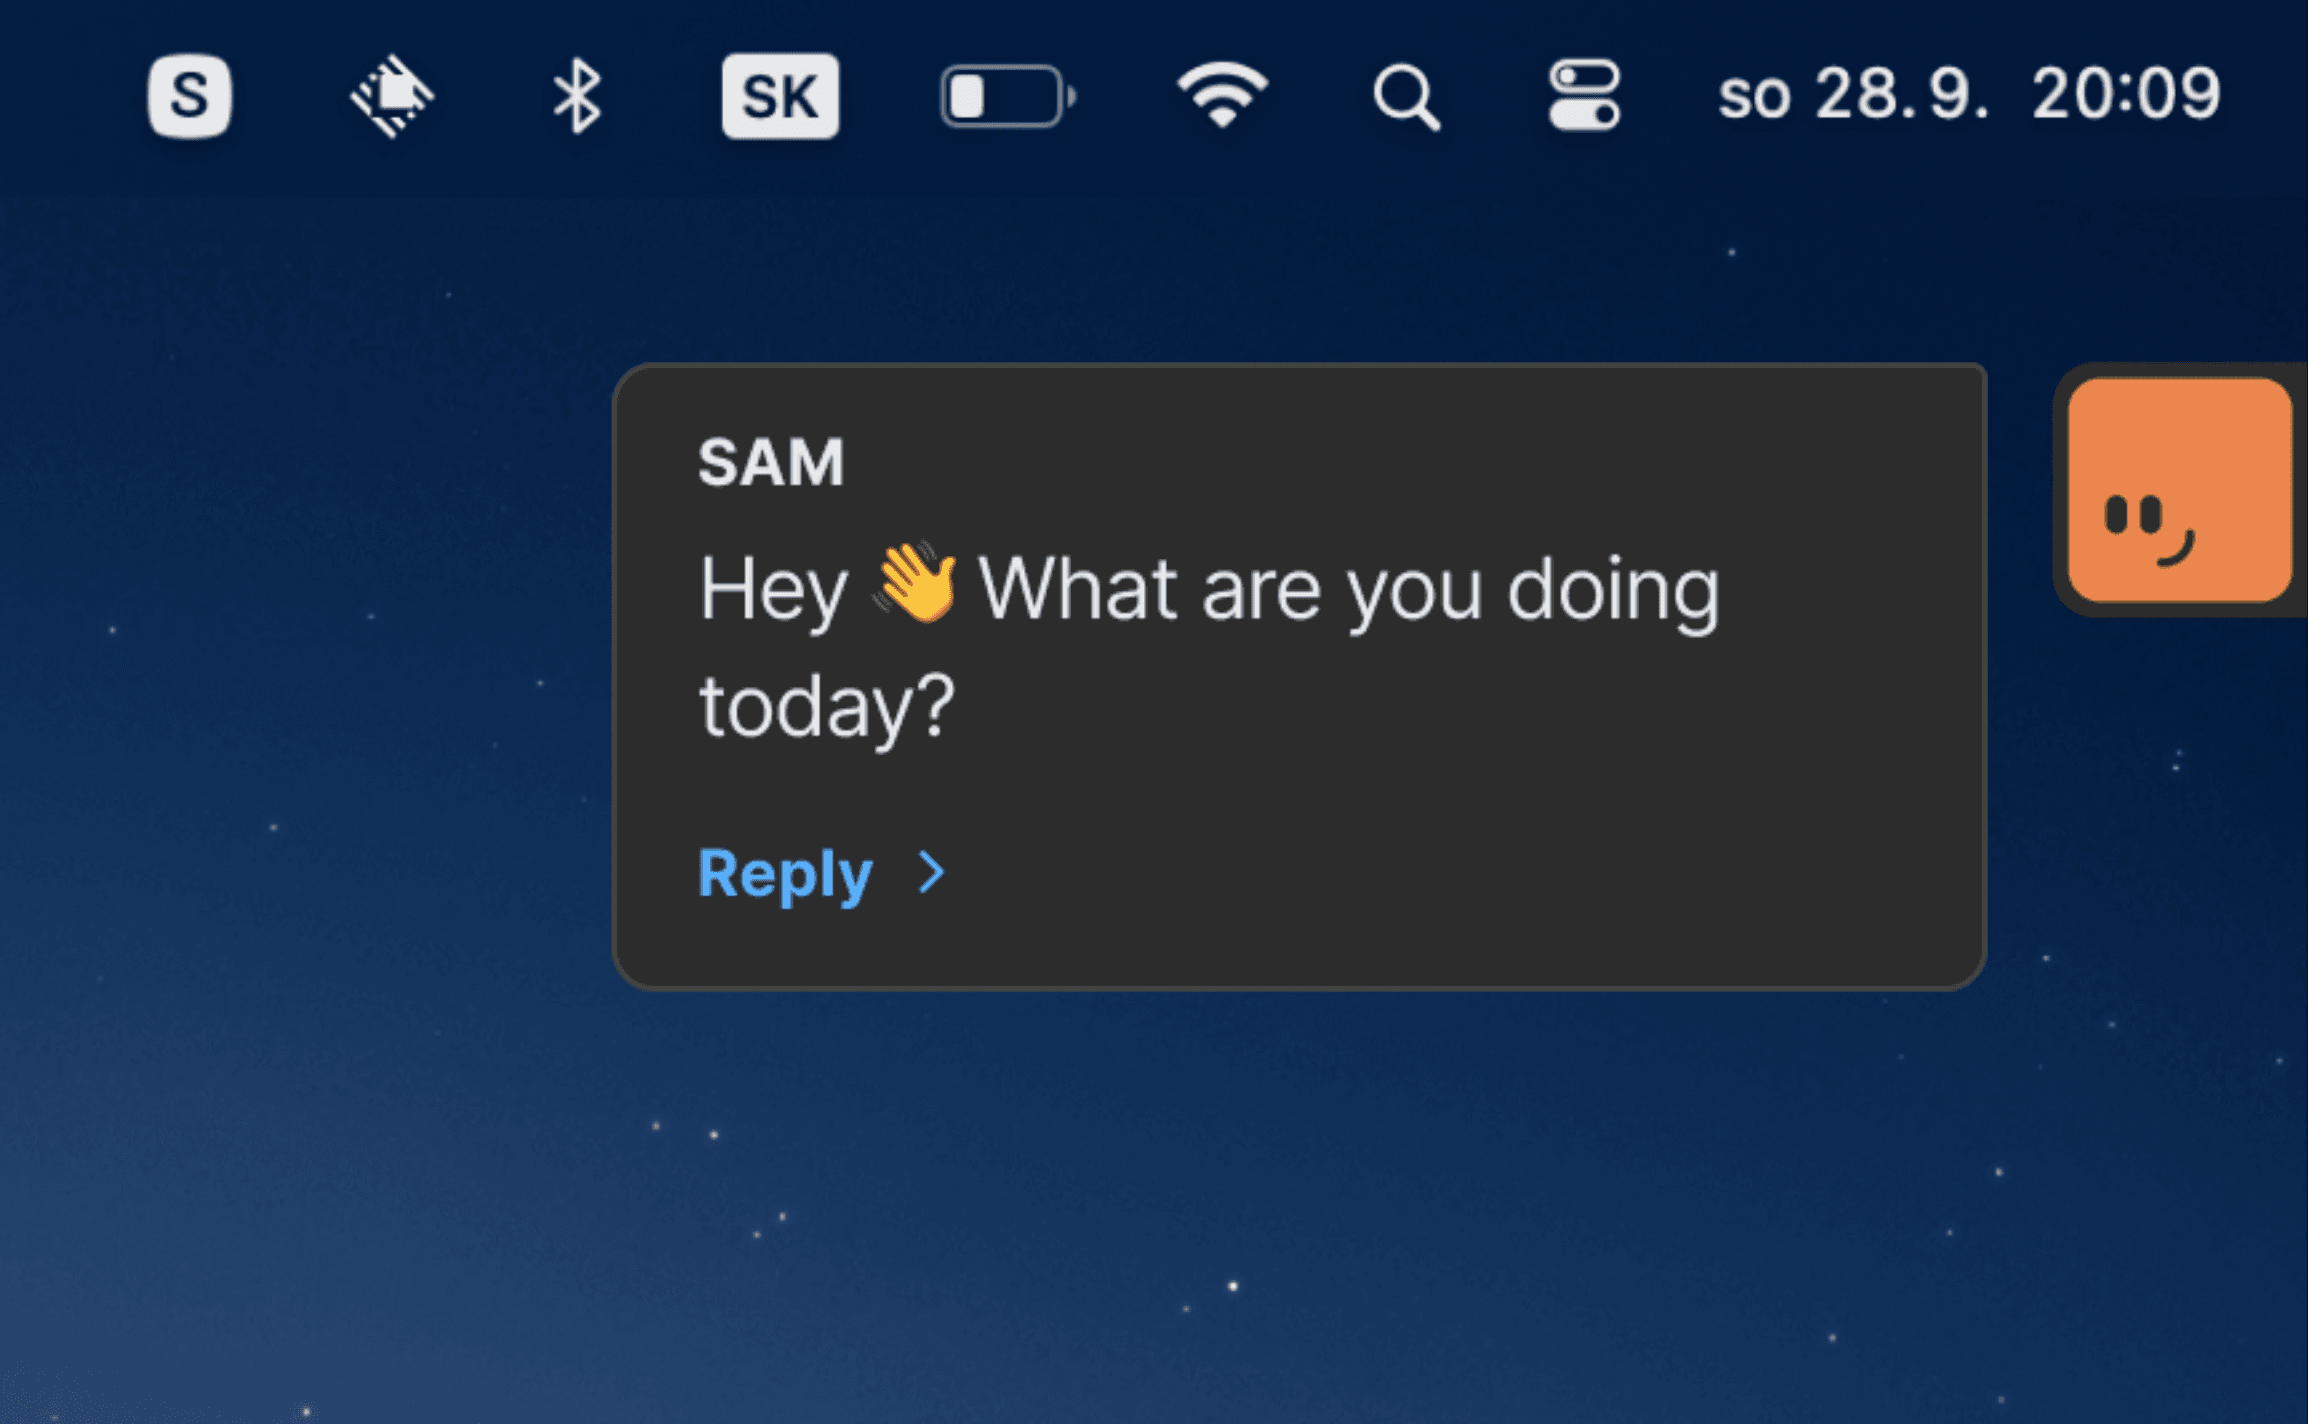Click the starry desktop wallpaper
This screenshot has width=2308, height=1424.
click(300, 1100)
